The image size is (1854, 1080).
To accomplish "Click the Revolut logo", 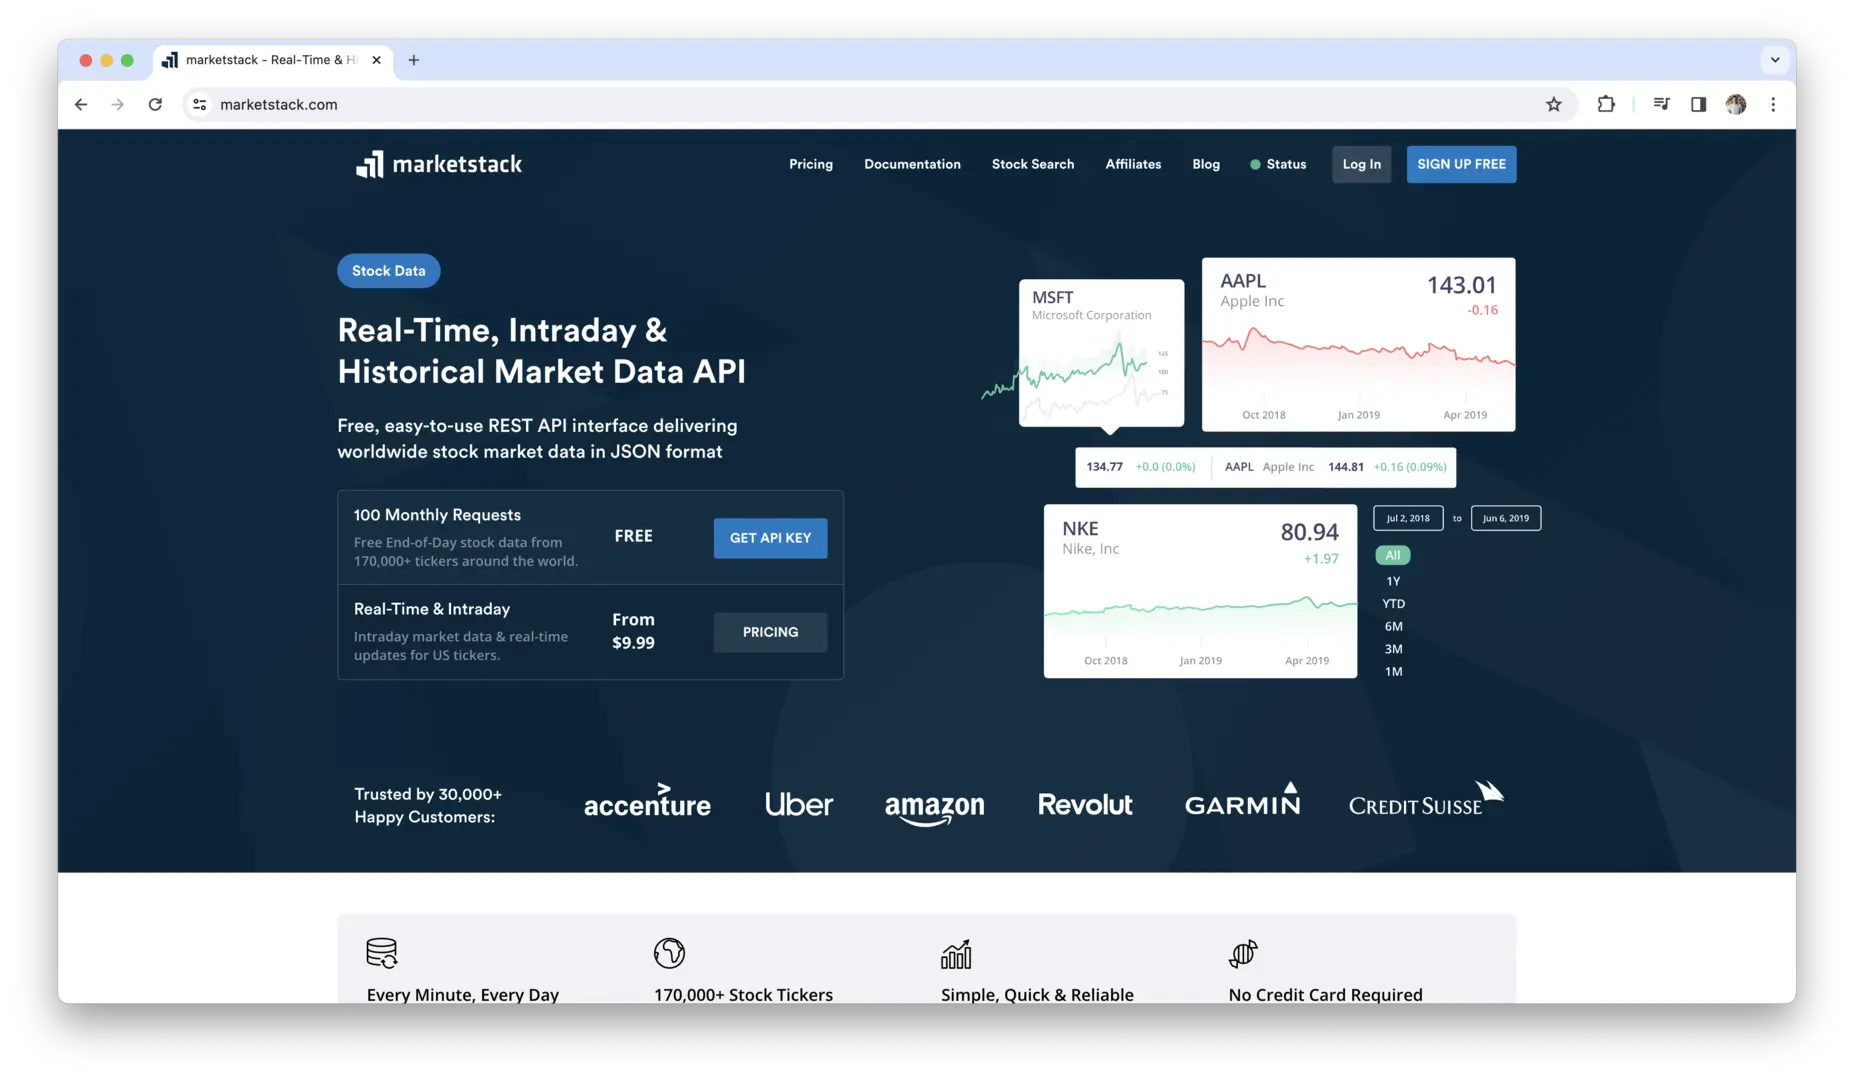I will [x=1085, y=804].
